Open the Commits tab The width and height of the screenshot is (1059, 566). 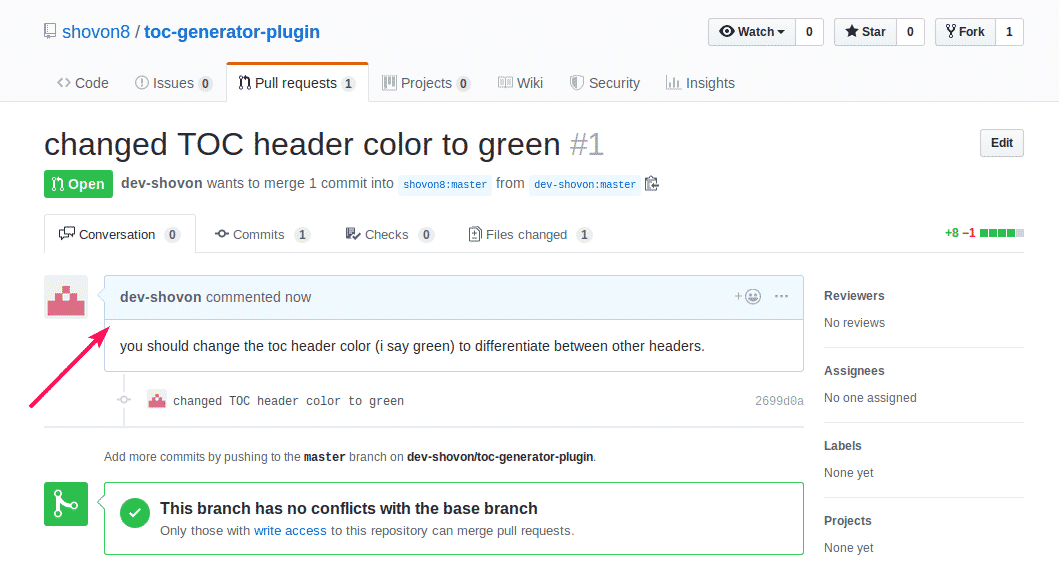click(x=262, y=234)
